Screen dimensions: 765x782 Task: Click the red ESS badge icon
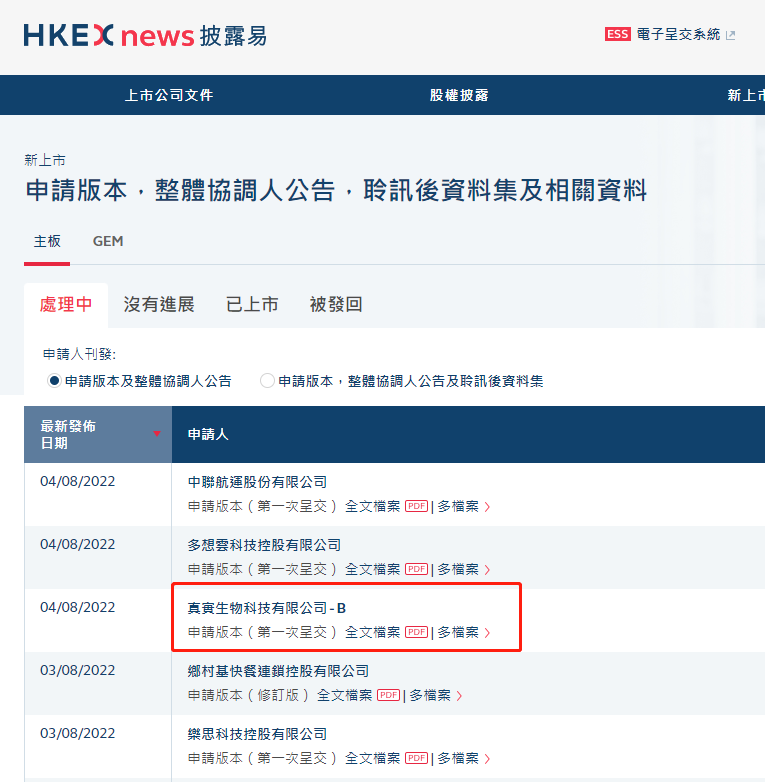click(x=617, y=34)
